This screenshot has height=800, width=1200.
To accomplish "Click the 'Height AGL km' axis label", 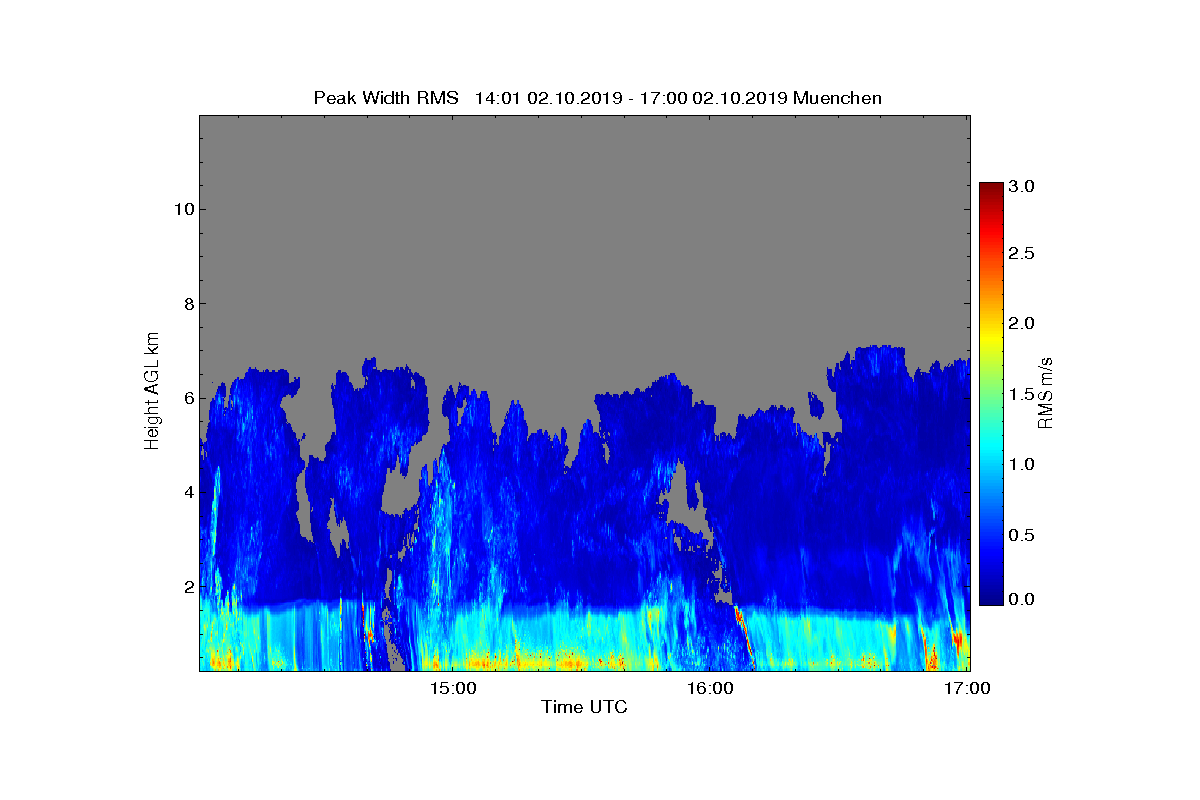I will (x=152, y=392).
